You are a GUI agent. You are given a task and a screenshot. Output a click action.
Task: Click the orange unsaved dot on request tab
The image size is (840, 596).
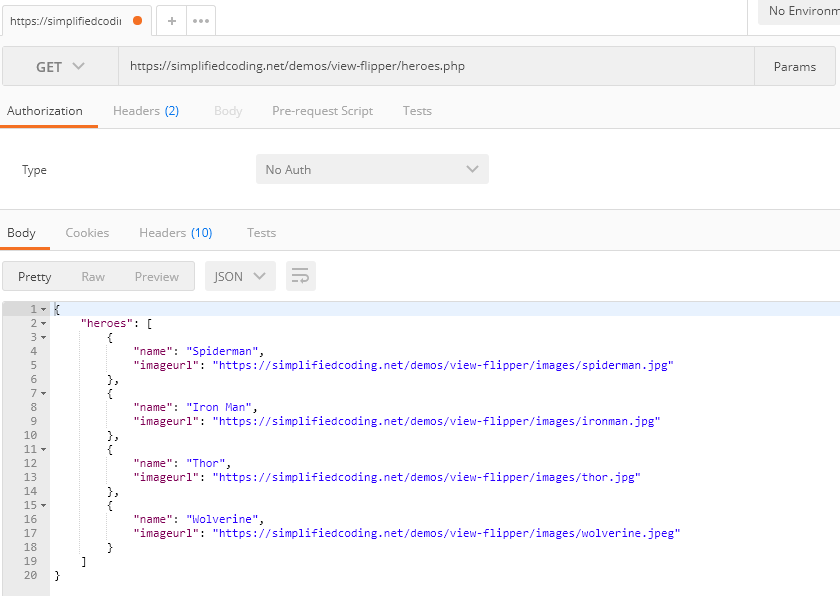click(x=138, y=21)
